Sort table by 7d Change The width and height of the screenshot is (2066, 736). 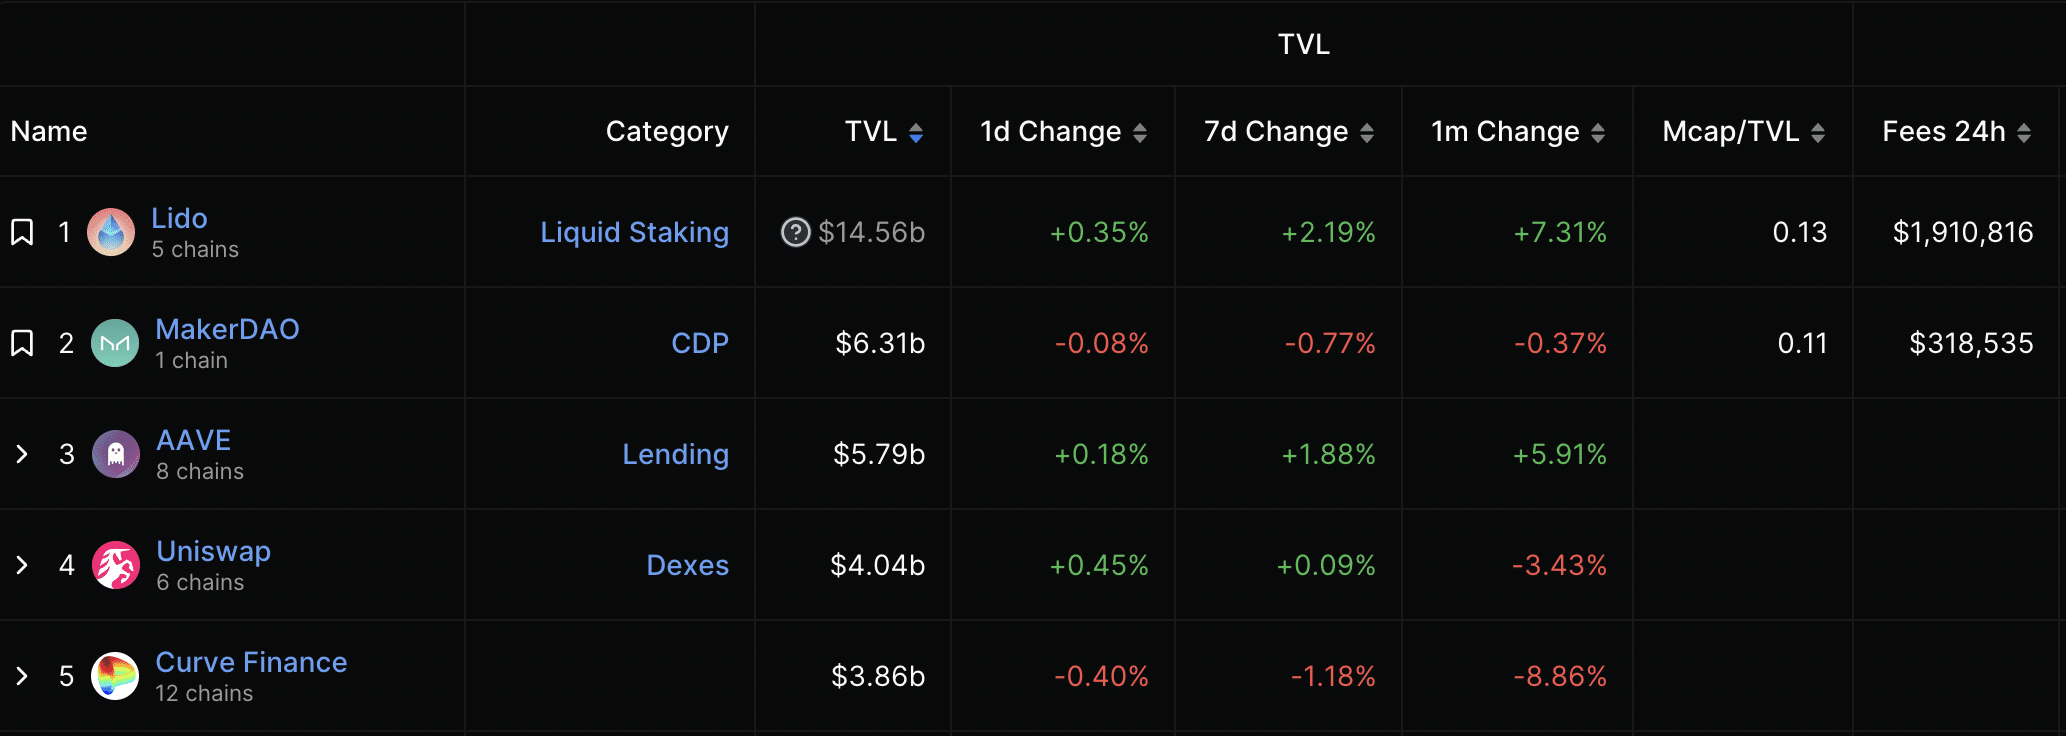coord(1366,133)
